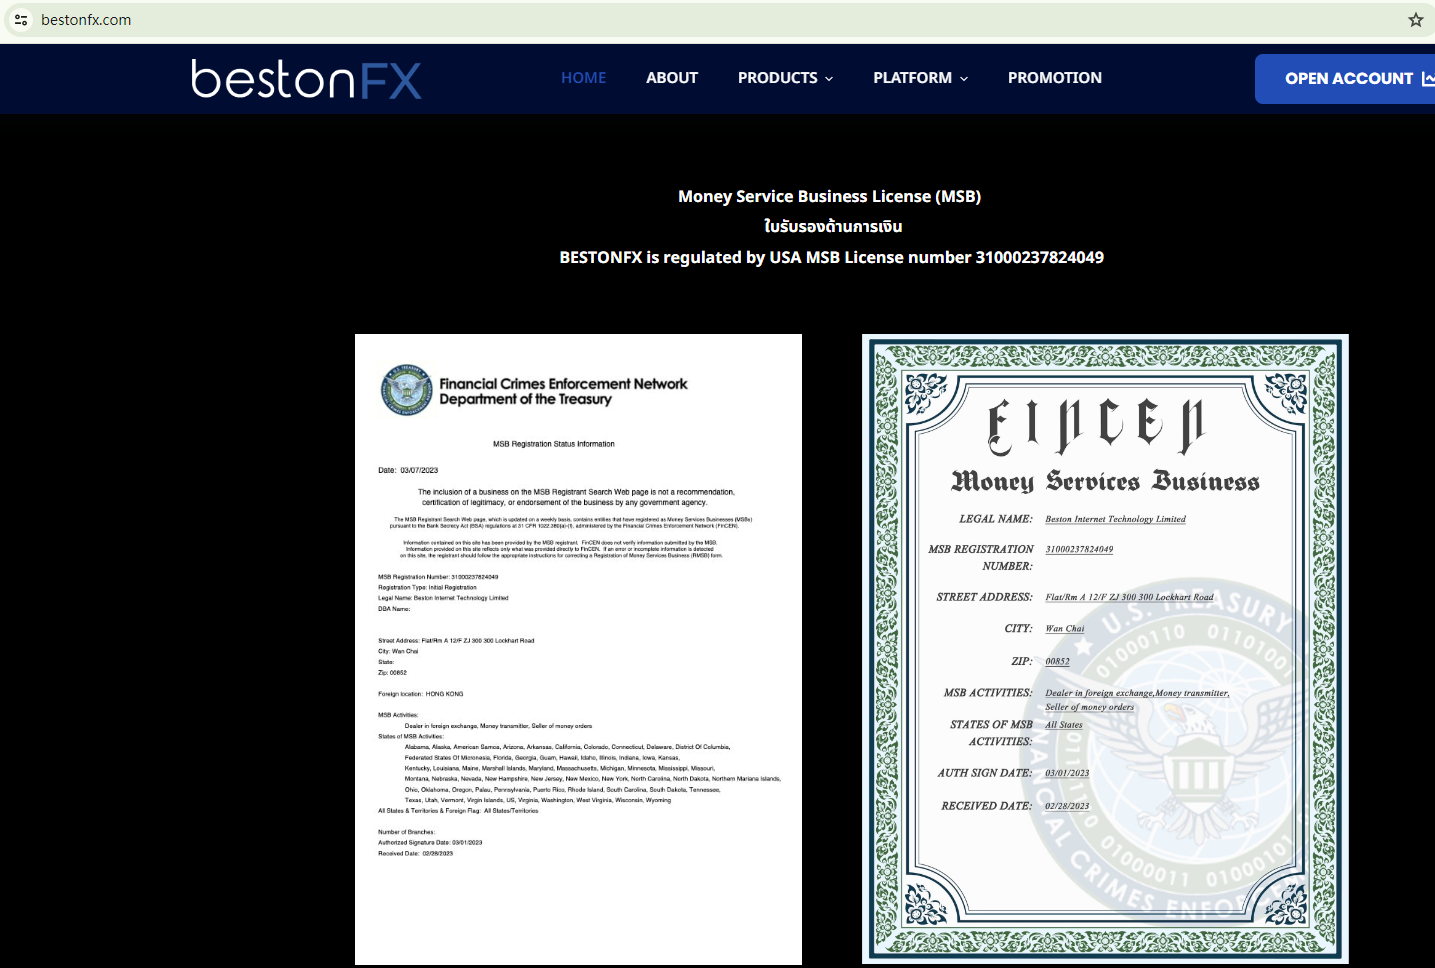The width and height of the screenshot is (1435, 968).
Task: Open the FinCEN MSB registration status document image
Action: tap(578, 649)
